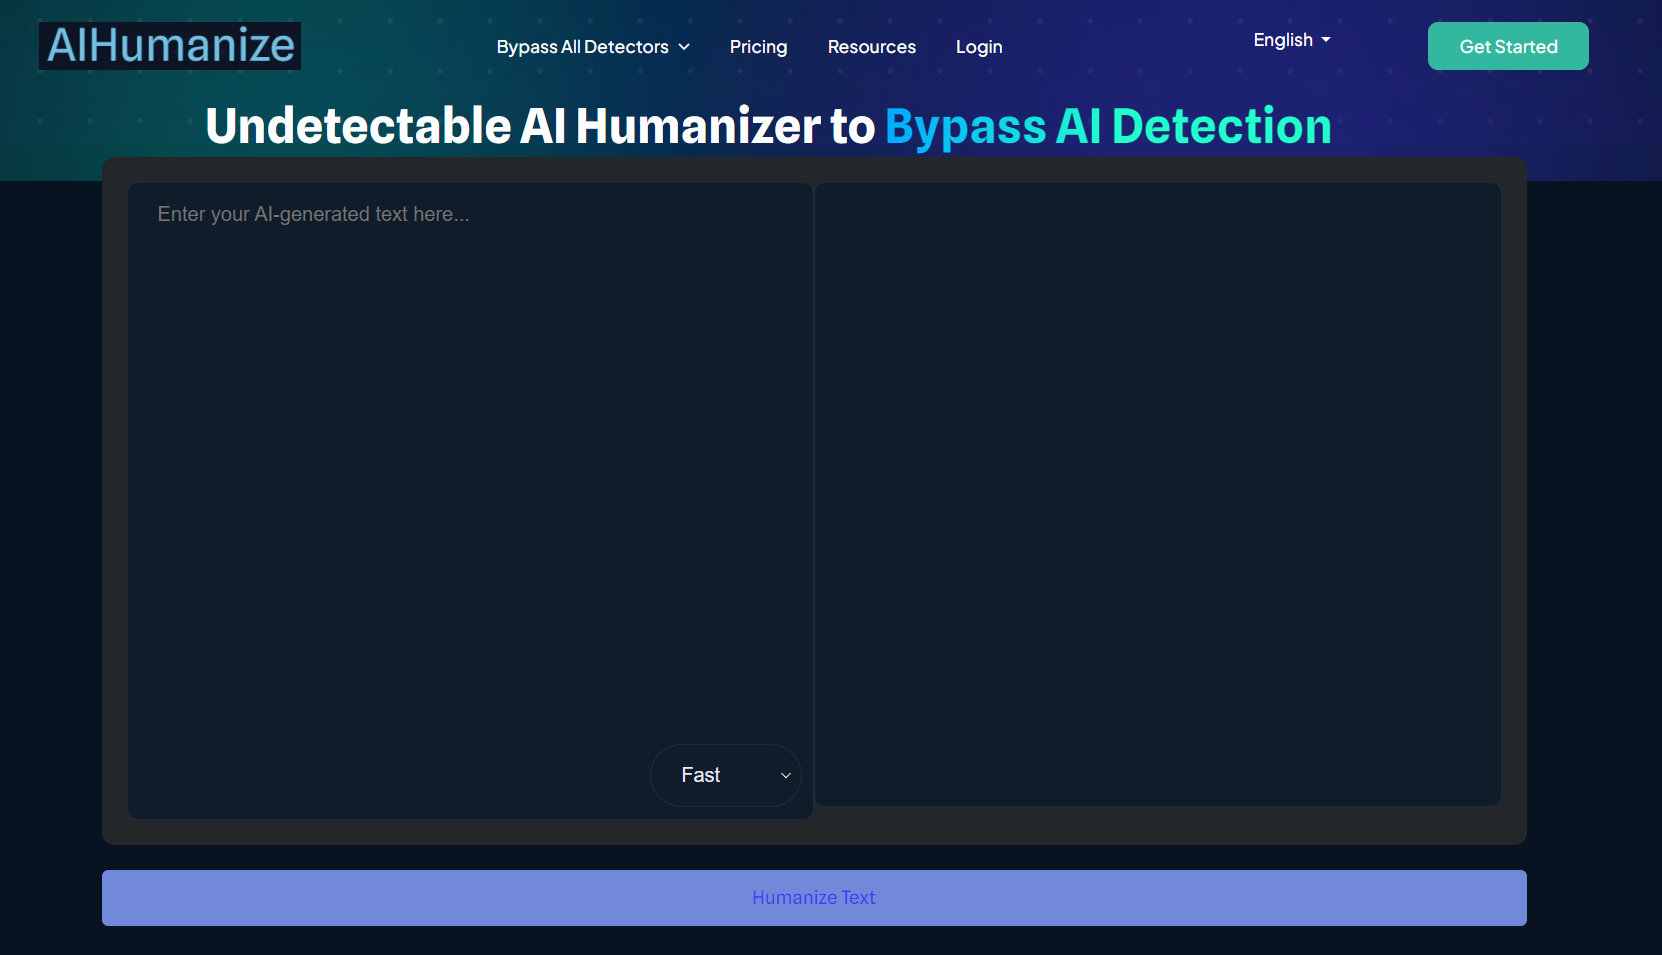Expand the Fast mode chevron
This screenshot has width=1662, height=955.
[x=784, y=775]
